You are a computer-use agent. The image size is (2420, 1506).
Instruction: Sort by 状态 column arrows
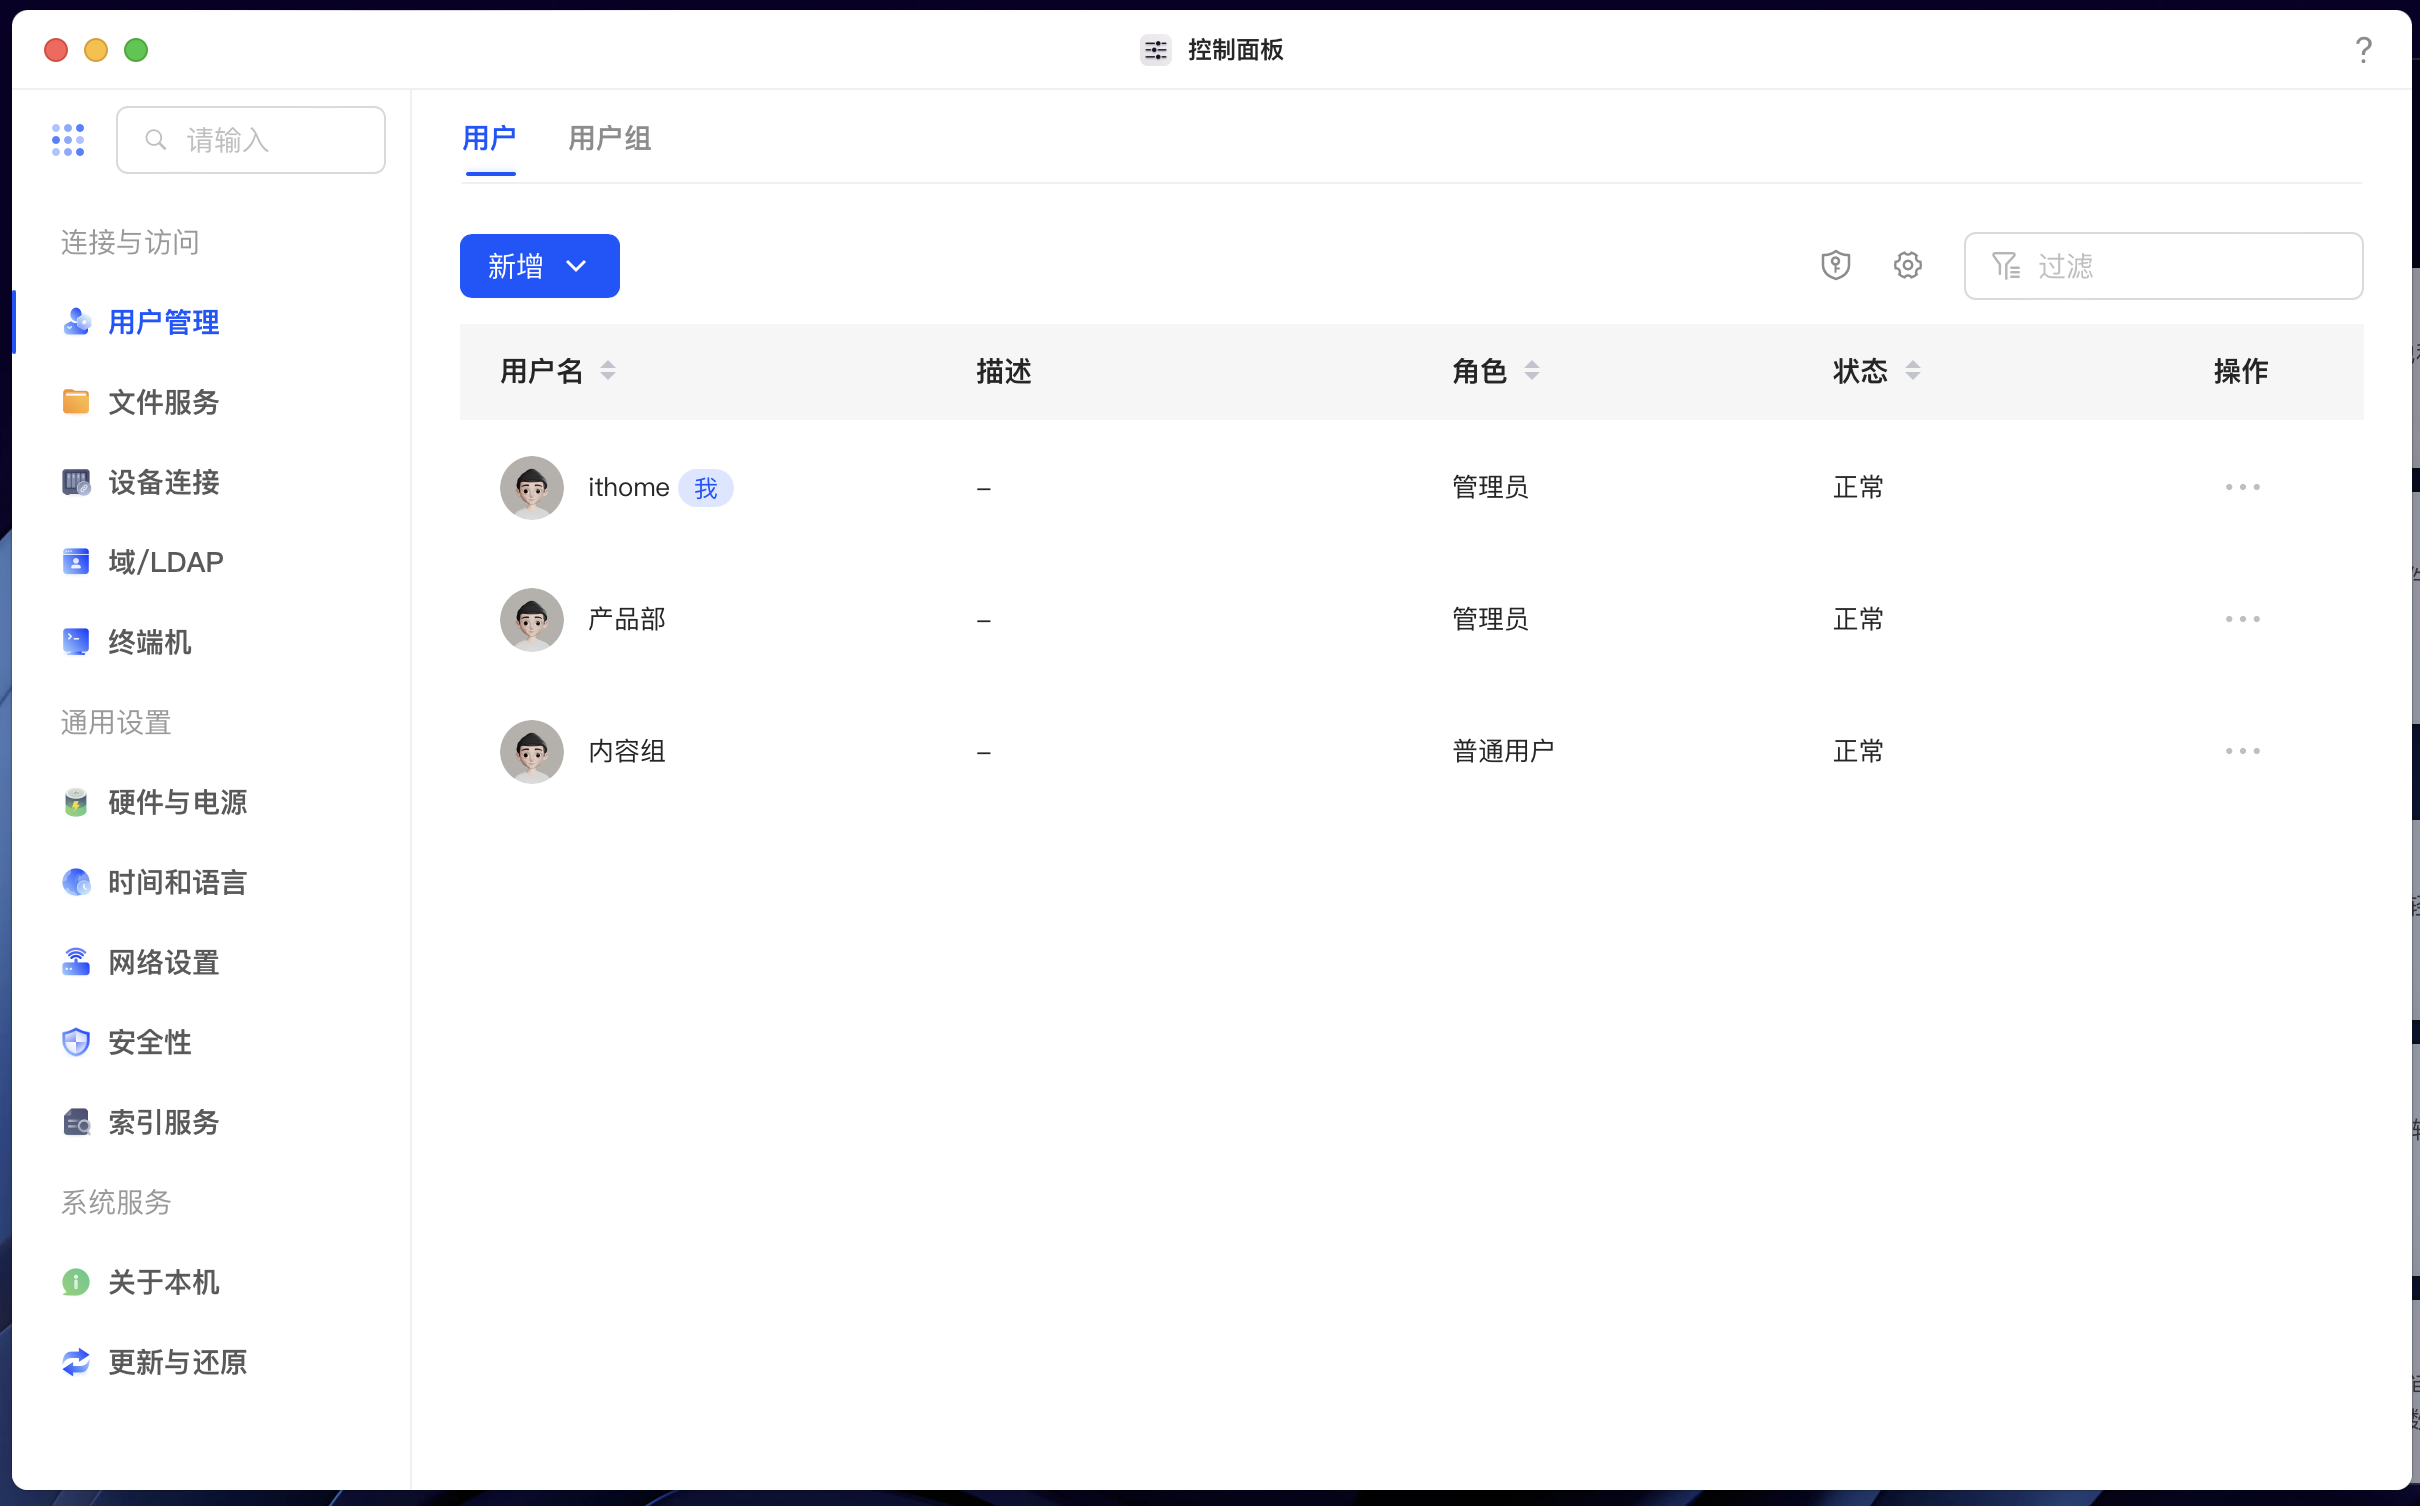[x=1912, y=371]
